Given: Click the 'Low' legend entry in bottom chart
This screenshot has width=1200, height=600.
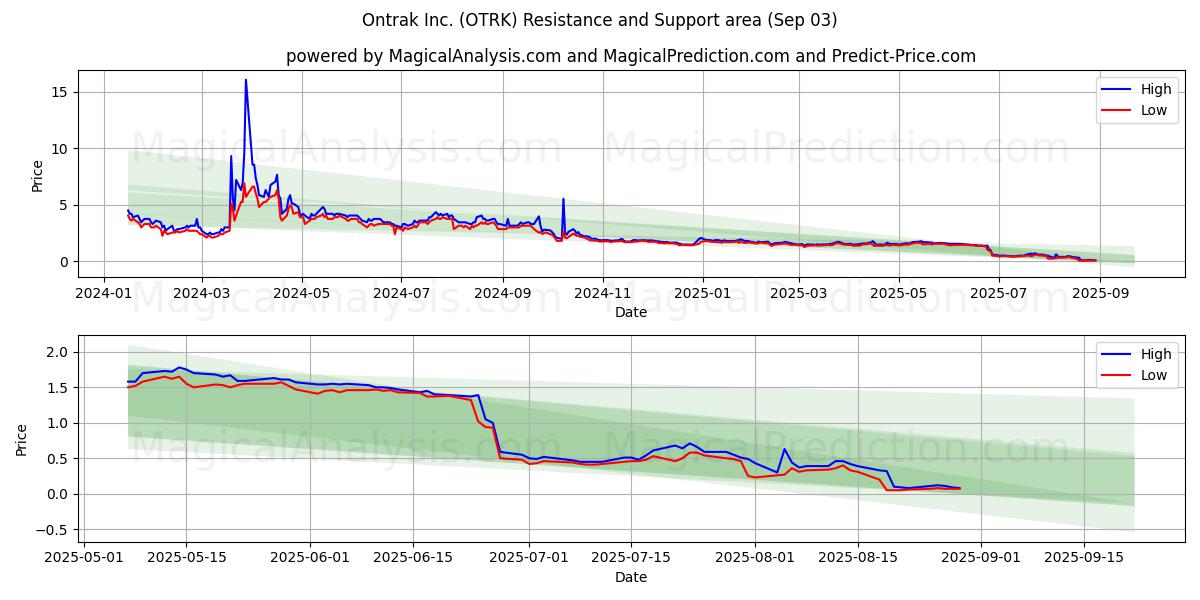Looking at the screenshot, I should (1154, 375).
